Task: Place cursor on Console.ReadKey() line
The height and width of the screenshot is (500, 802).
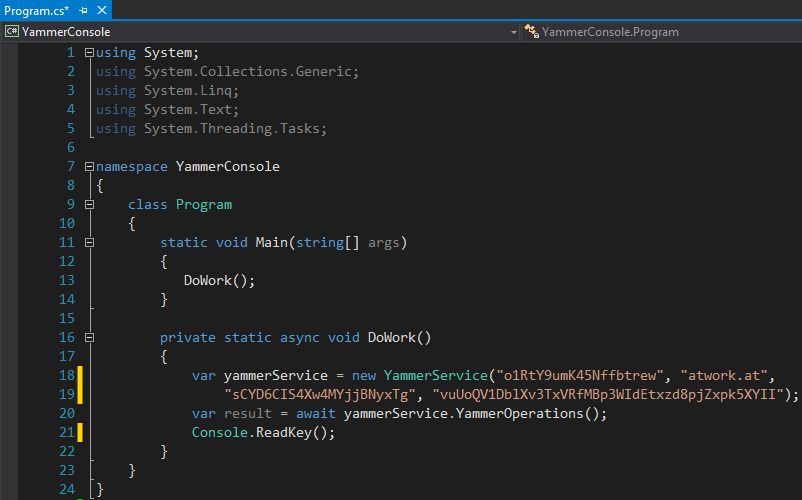Action: tap(263, 433)
